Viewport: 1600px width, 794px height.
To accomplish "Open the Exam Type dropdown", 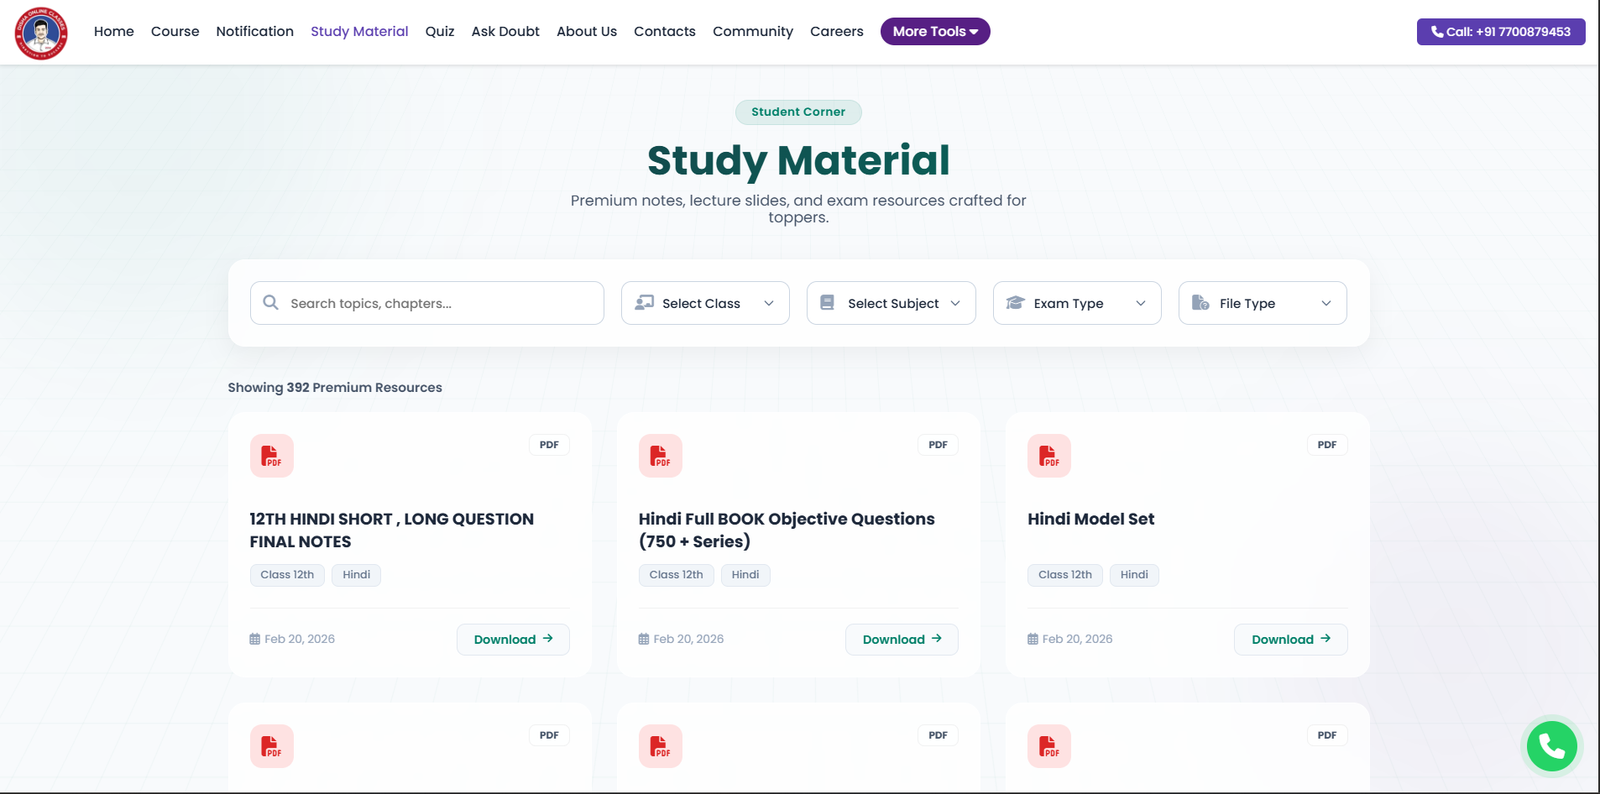I will click(1077, 303).
